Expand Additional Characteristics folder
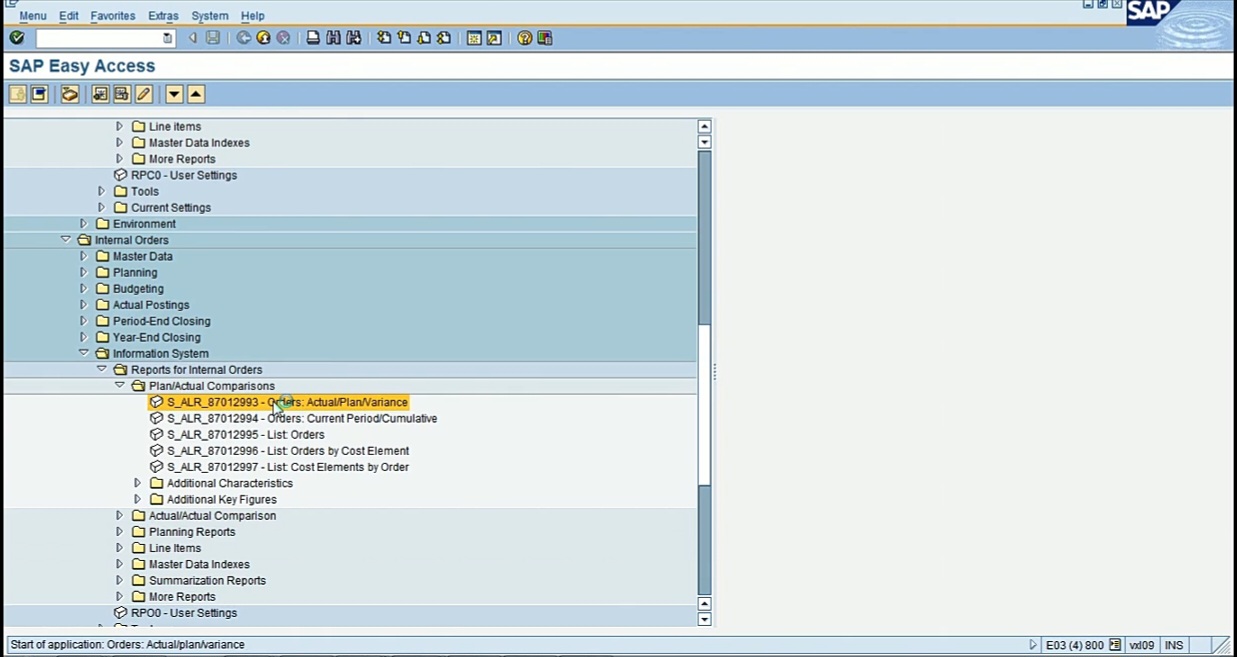 pyautogui.click(x=138, y=483)
